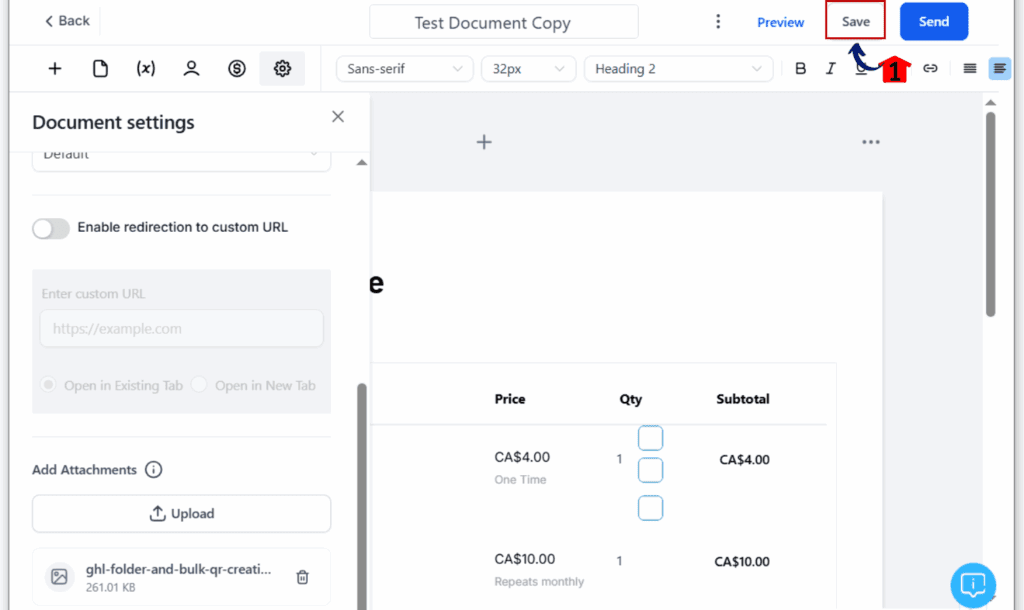Open the dollar sign payment icon
This screenshot has width=1024, height=610.
236,69
